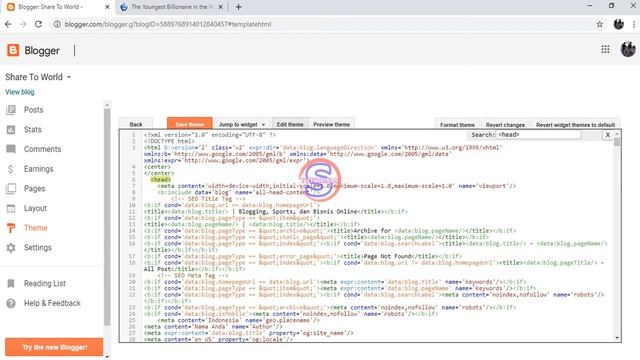640x360 pixels.
Task: Click the Help & Feedback question icon
Action: tap(11, 303)
